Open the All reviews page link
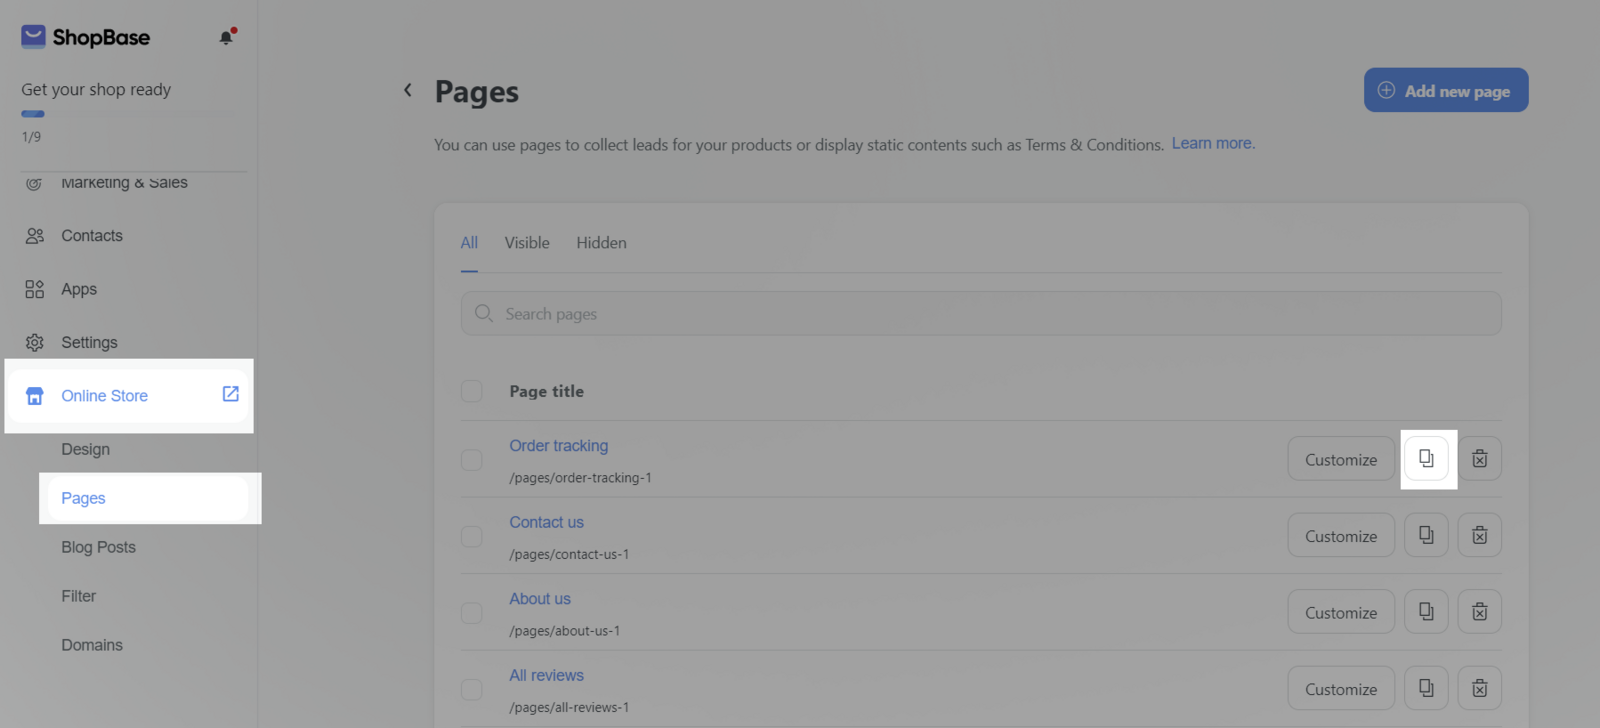 point(546,675)
